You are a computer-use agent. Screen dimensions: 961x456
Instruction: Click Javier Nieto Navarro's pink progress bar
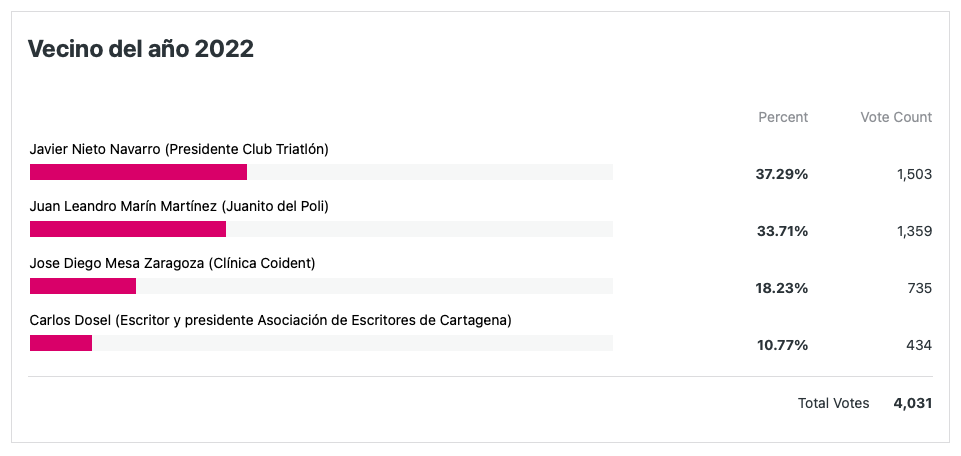click(x=139, y=172)
